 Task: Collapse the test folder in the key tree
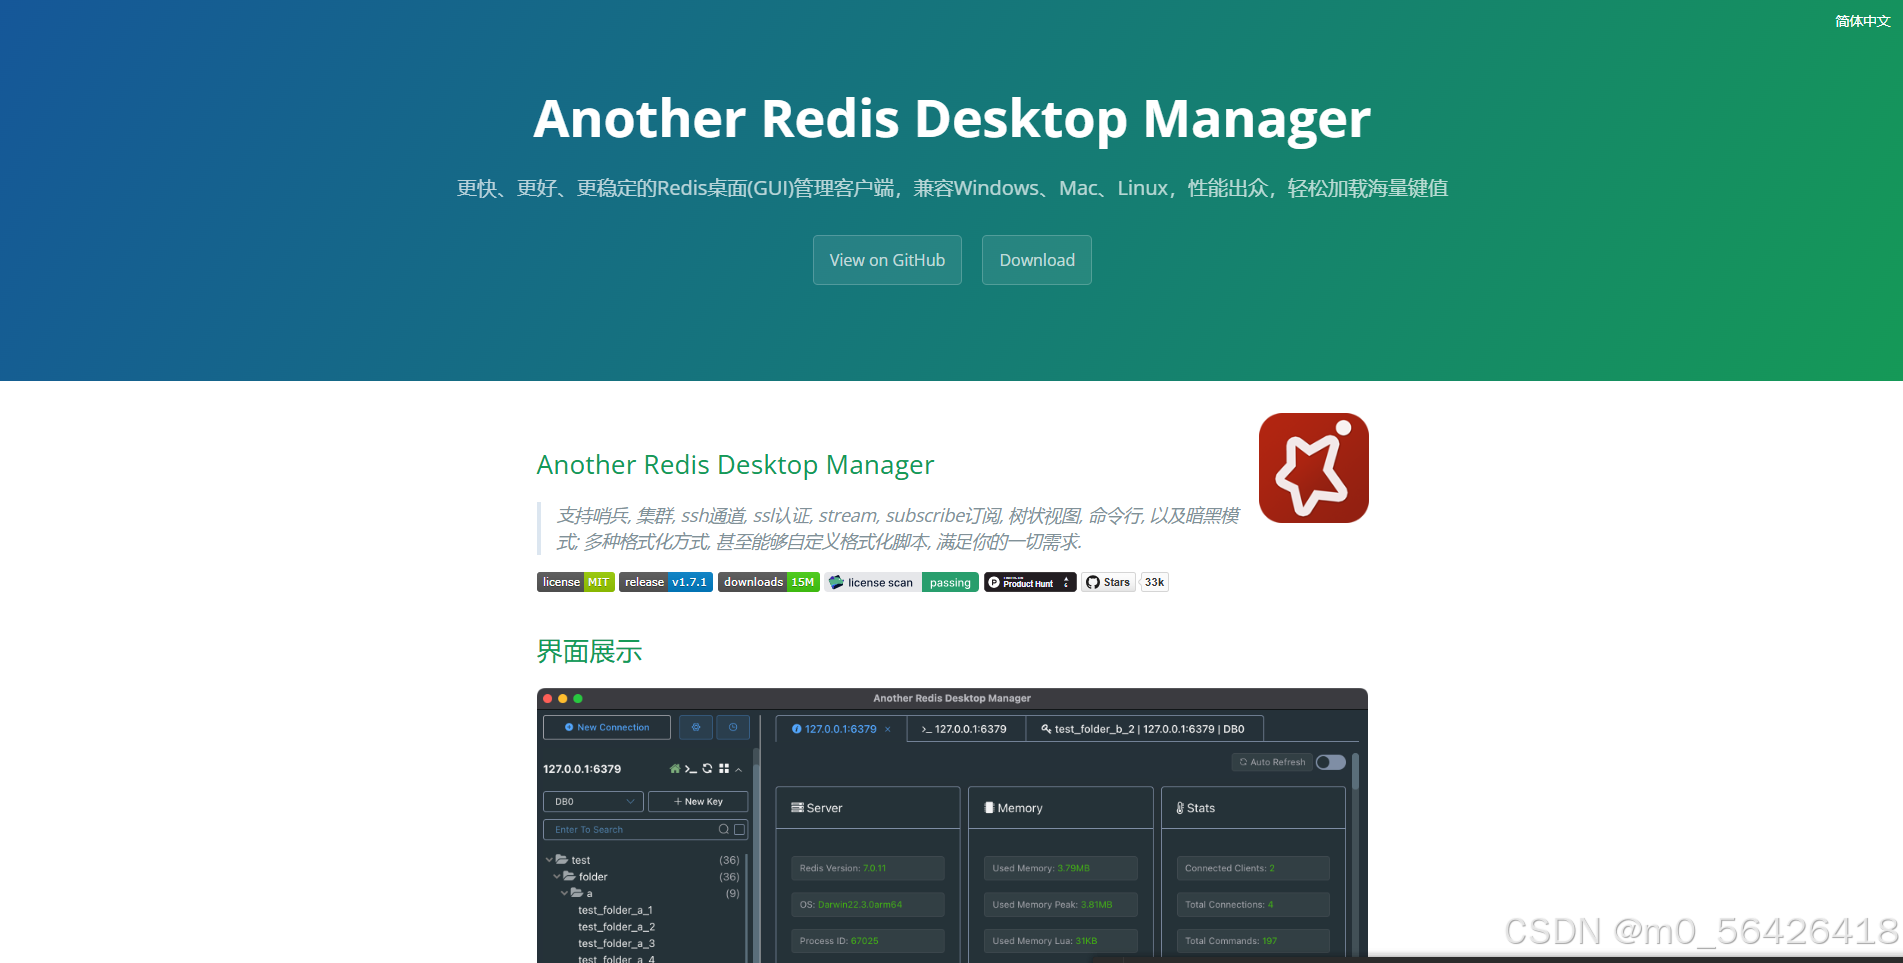tap(549, 859)
